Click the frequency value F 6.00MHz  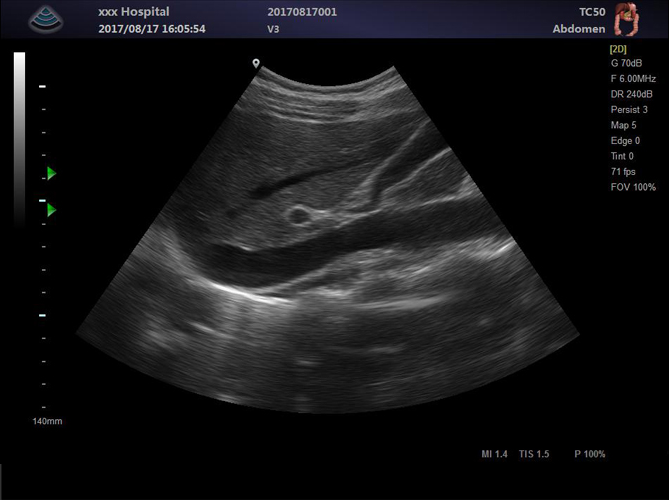633,78
